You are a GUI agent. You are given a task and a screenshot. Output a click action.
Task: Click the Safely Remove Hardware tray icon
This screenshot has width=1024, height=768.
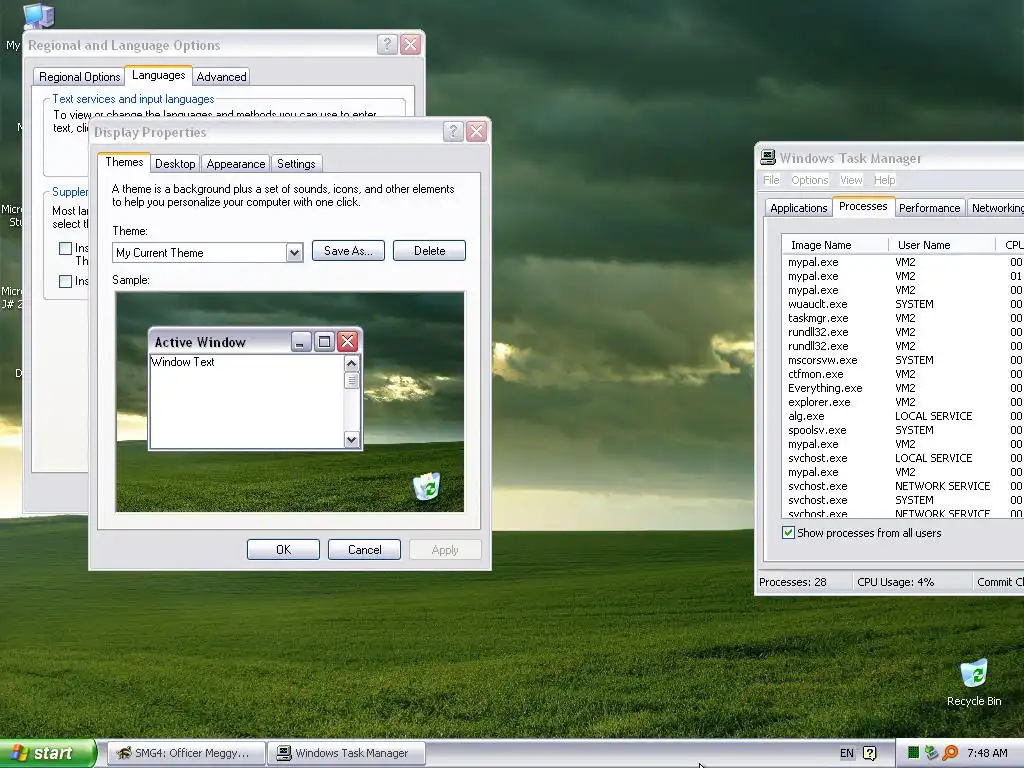tap(931, 753)
